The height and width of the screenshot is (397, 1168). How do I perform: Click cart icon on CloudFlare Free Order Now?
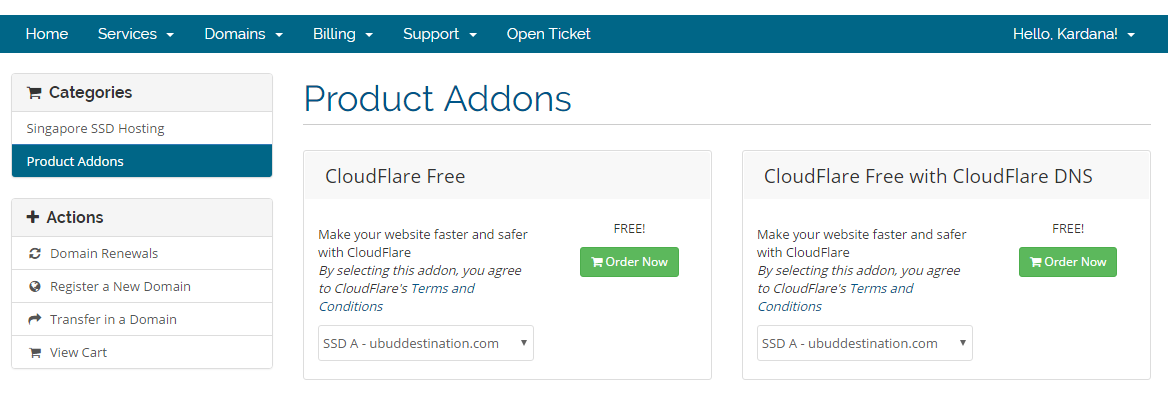[x=597, y=262]
